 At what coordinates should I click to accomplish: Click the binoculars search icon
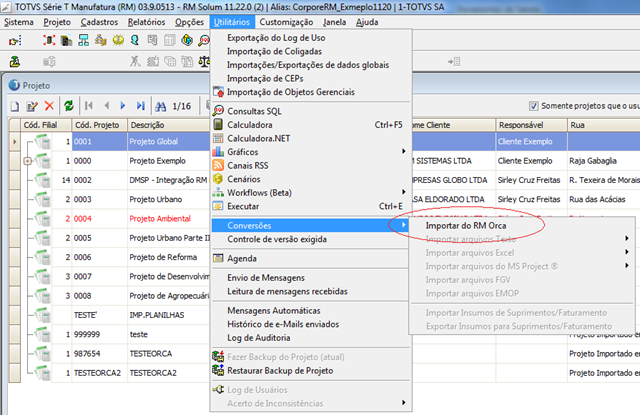point(160,107)
